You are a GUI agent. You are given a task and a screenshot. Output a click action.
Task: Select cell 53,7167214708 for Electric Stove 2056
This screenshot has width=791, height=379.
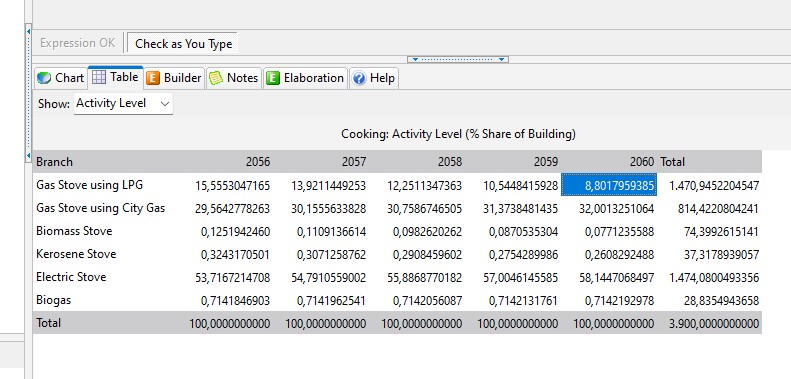click(233, 278)
